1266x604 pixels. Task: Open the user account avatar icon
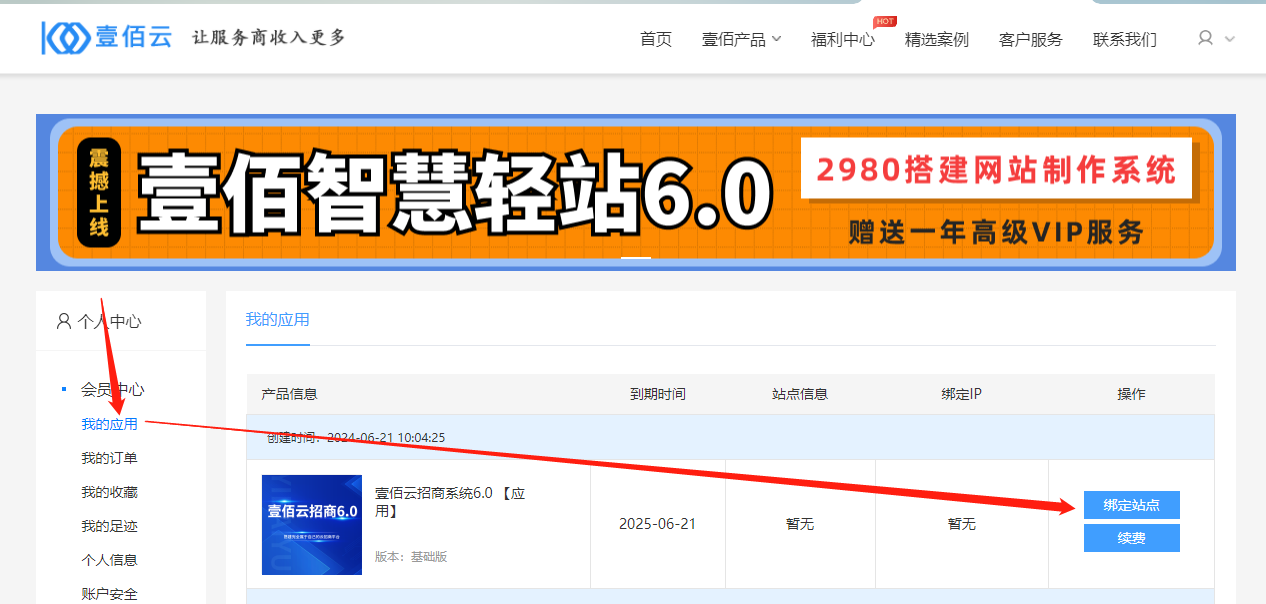coord(1205,38)
